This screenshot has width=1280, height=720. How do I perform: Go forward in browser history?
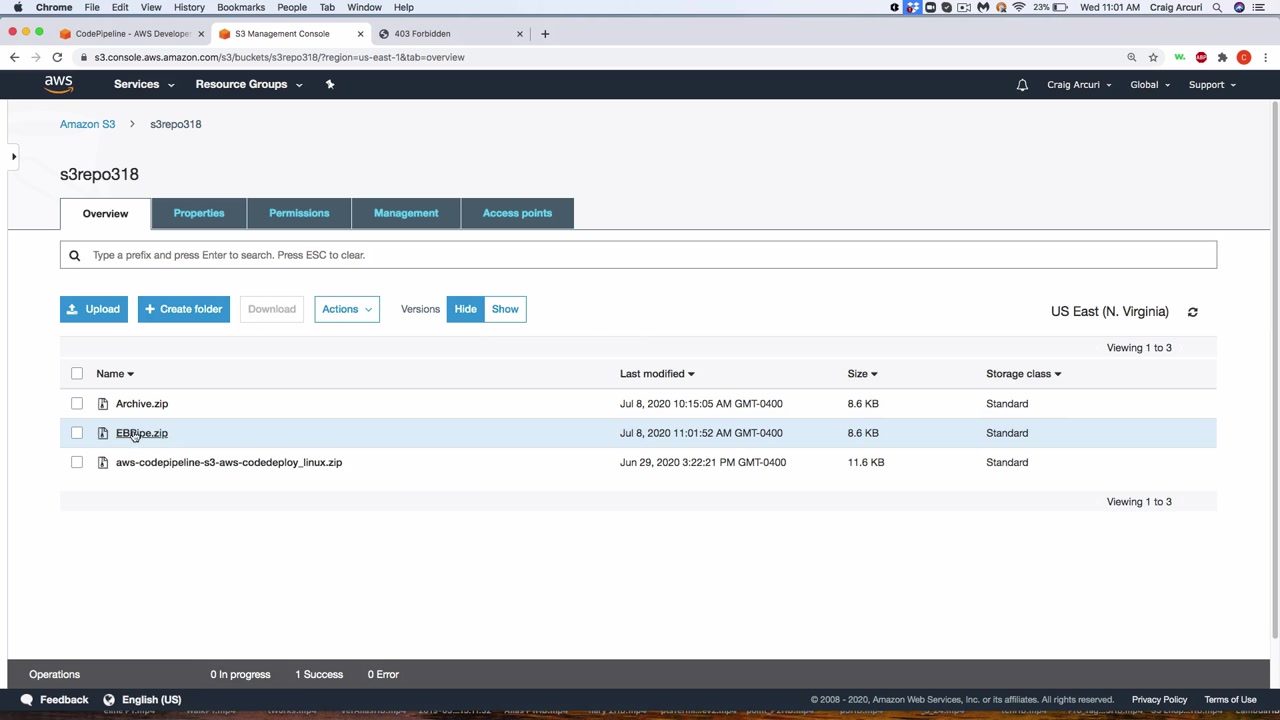(x=36, y=57)
